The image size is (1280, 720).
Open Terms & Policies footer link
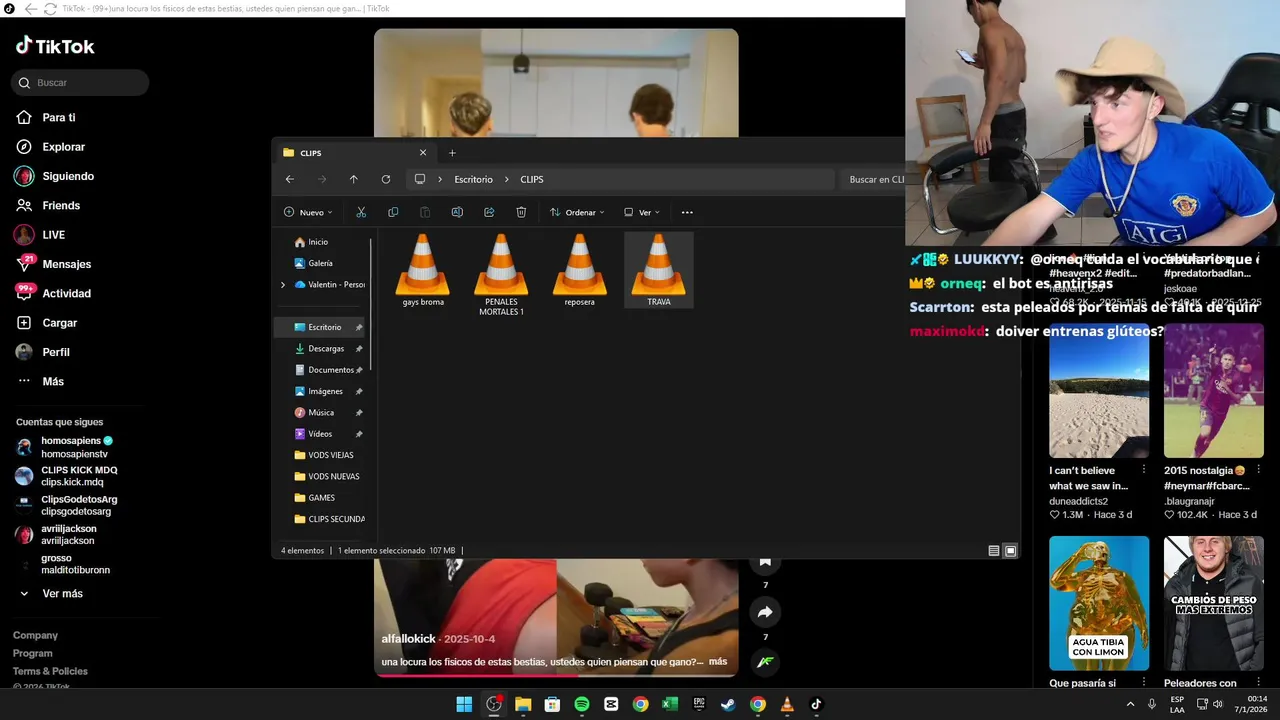(50, 671)
